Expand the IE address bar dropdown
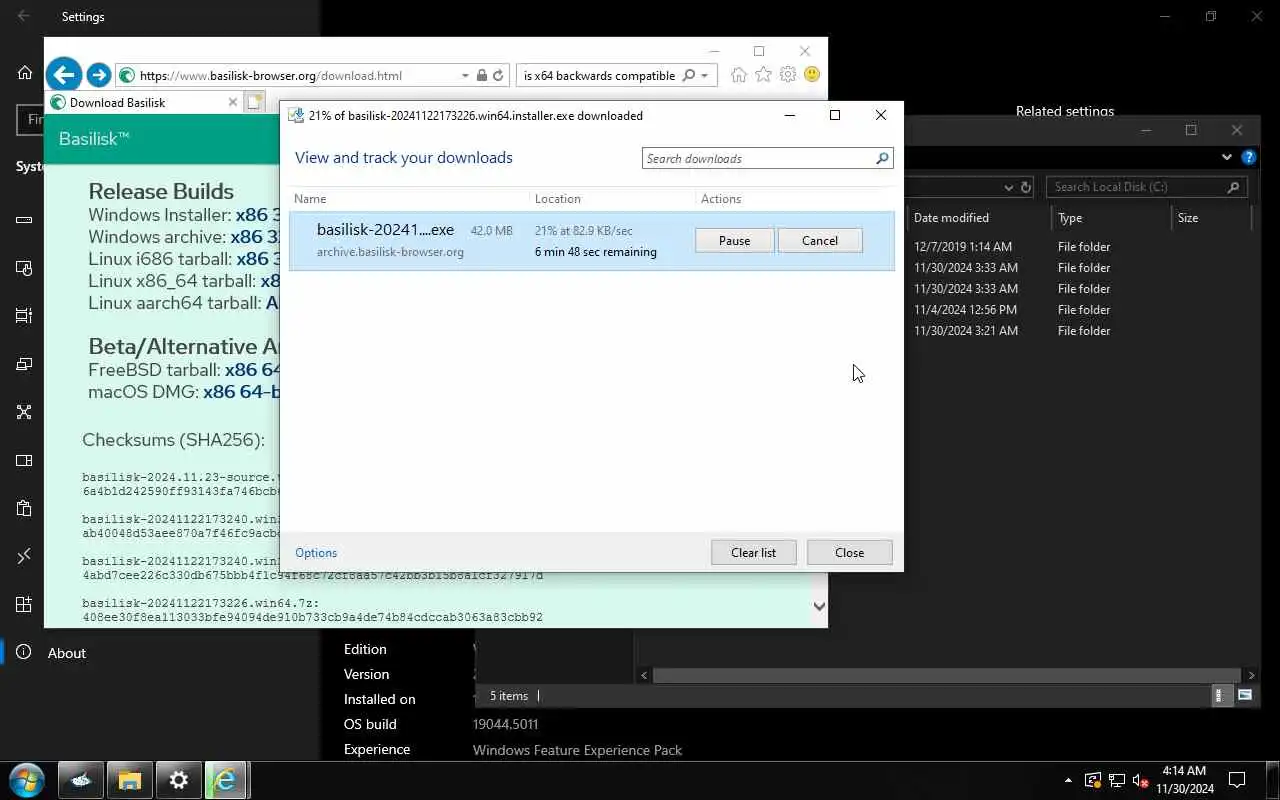Viewport: 1280px width, 800px height. click(x=465, y=75)
